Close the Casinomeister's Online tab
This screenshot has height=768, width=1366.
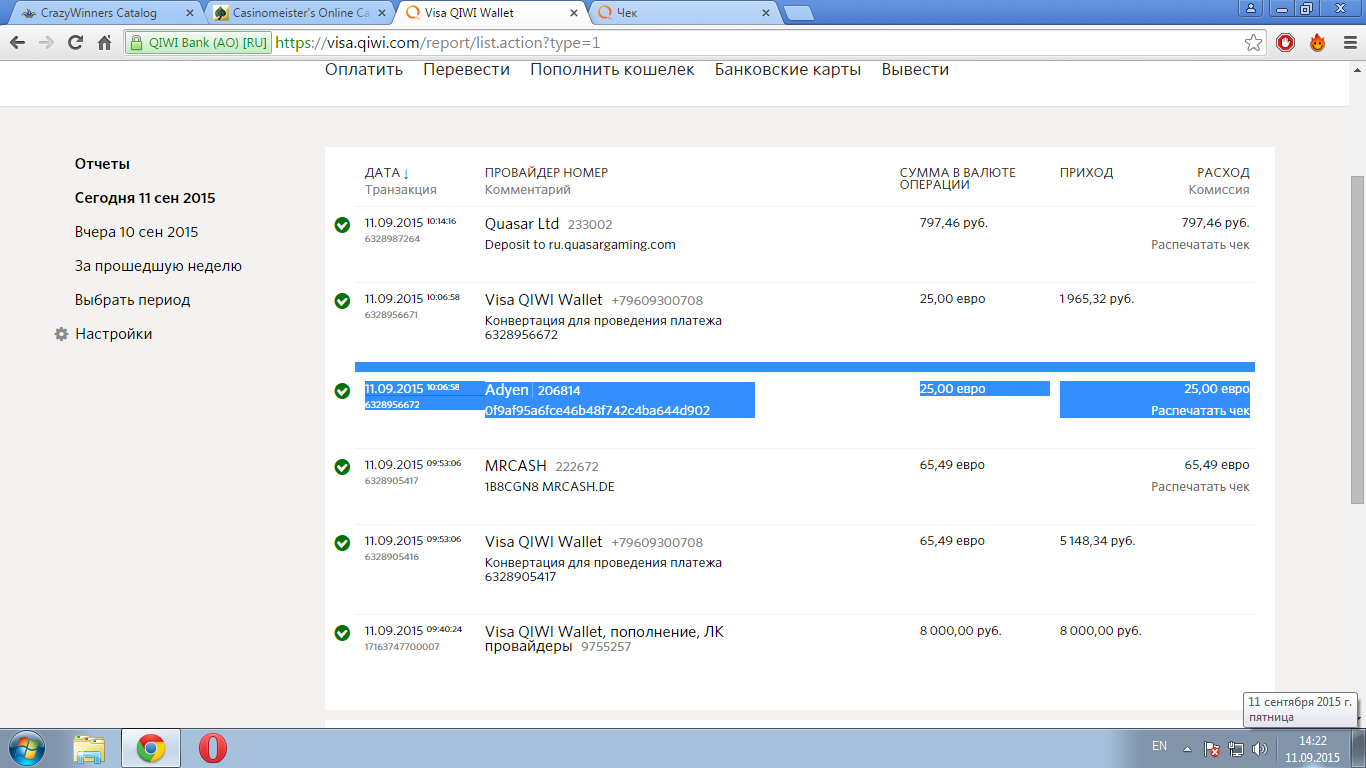381,13
